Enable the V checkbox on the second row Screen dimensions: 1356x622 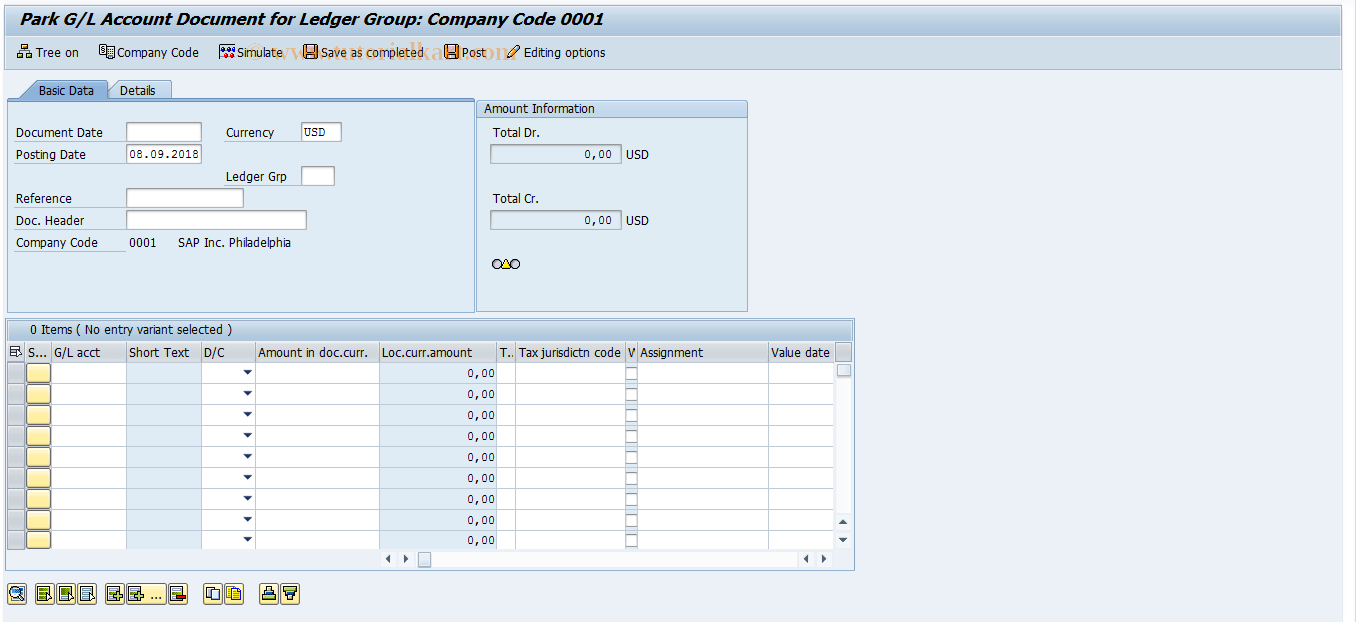[x=631, y=393]
